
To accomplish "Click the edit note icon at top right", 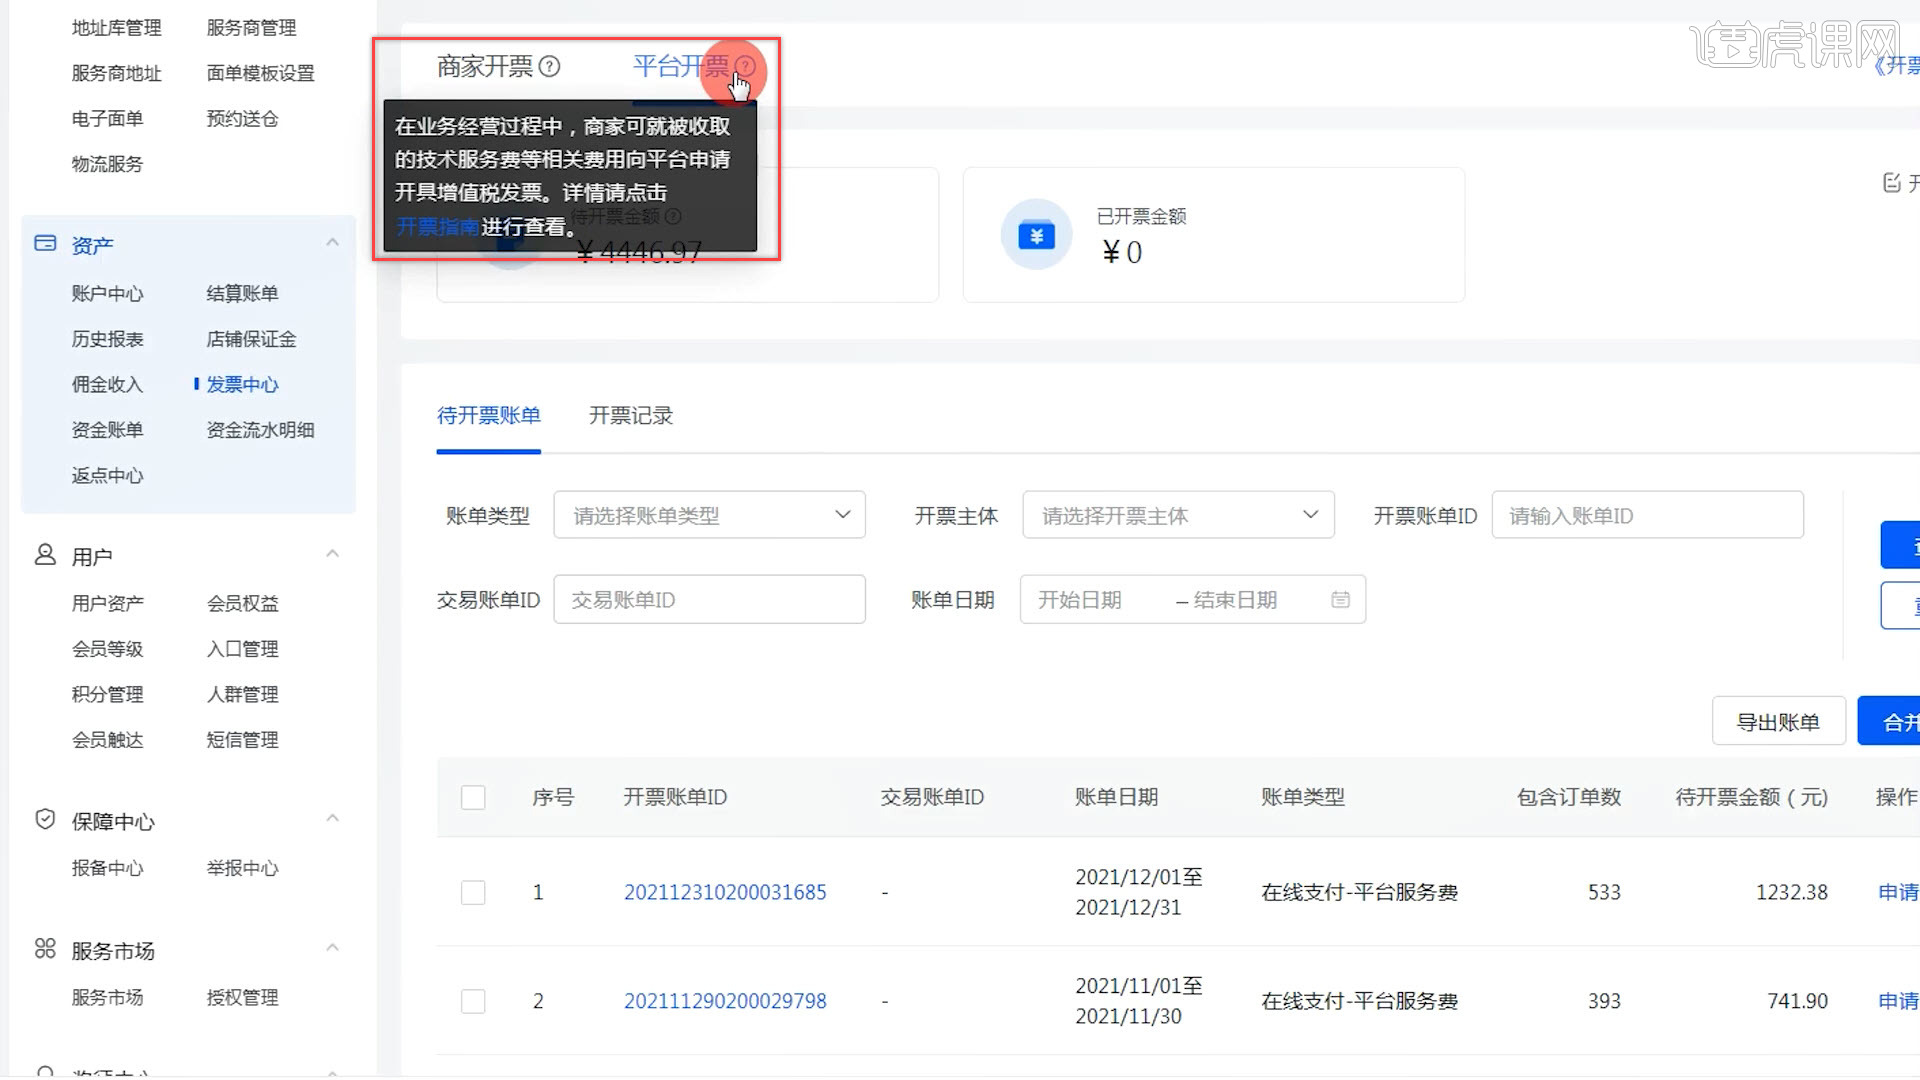I will 1891,183.
